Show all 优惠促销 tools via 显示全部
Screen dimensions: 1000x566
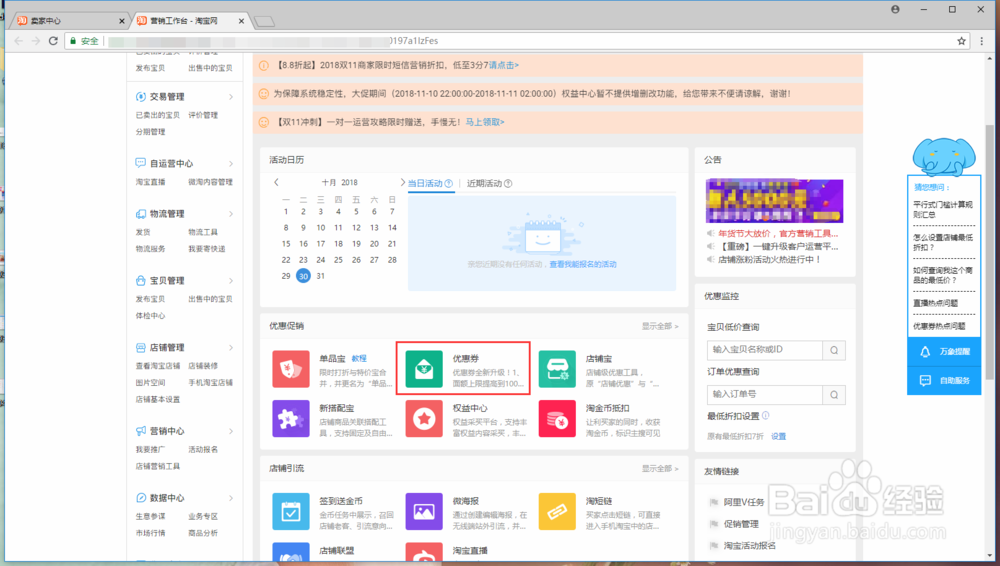coord(660,326)
